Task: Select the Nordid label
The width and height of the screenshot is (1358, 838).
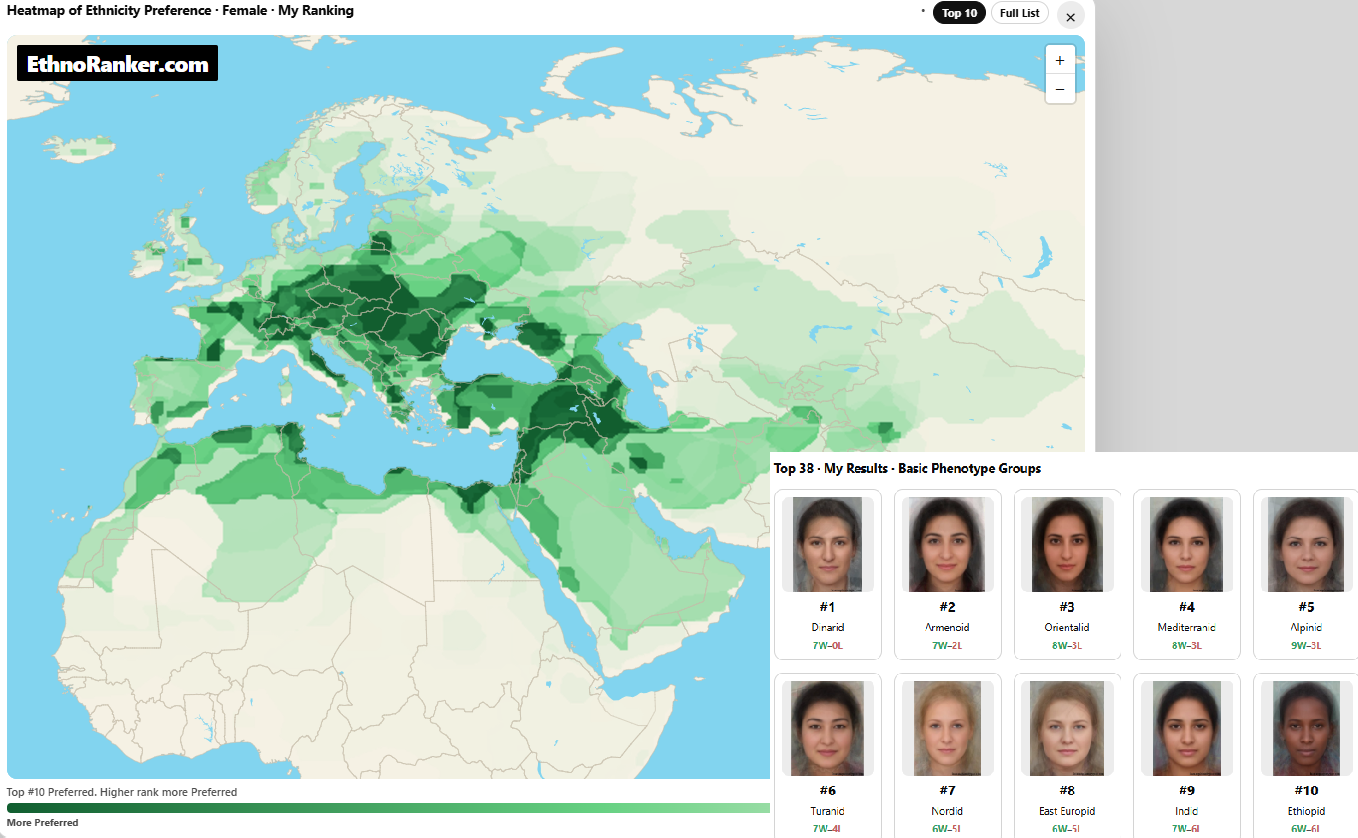Action: [947, 811]
